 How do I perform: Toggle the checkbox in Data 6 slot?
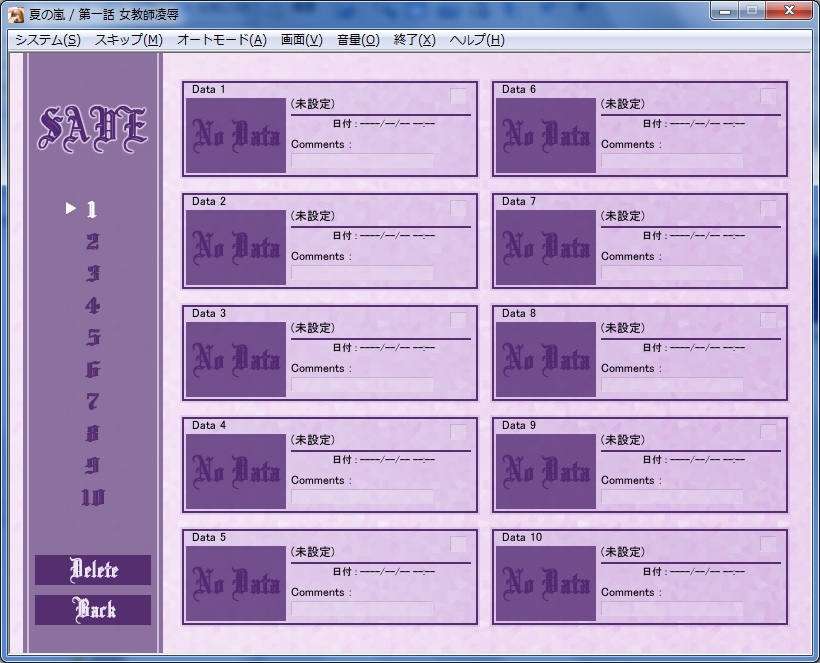(768, 96)
